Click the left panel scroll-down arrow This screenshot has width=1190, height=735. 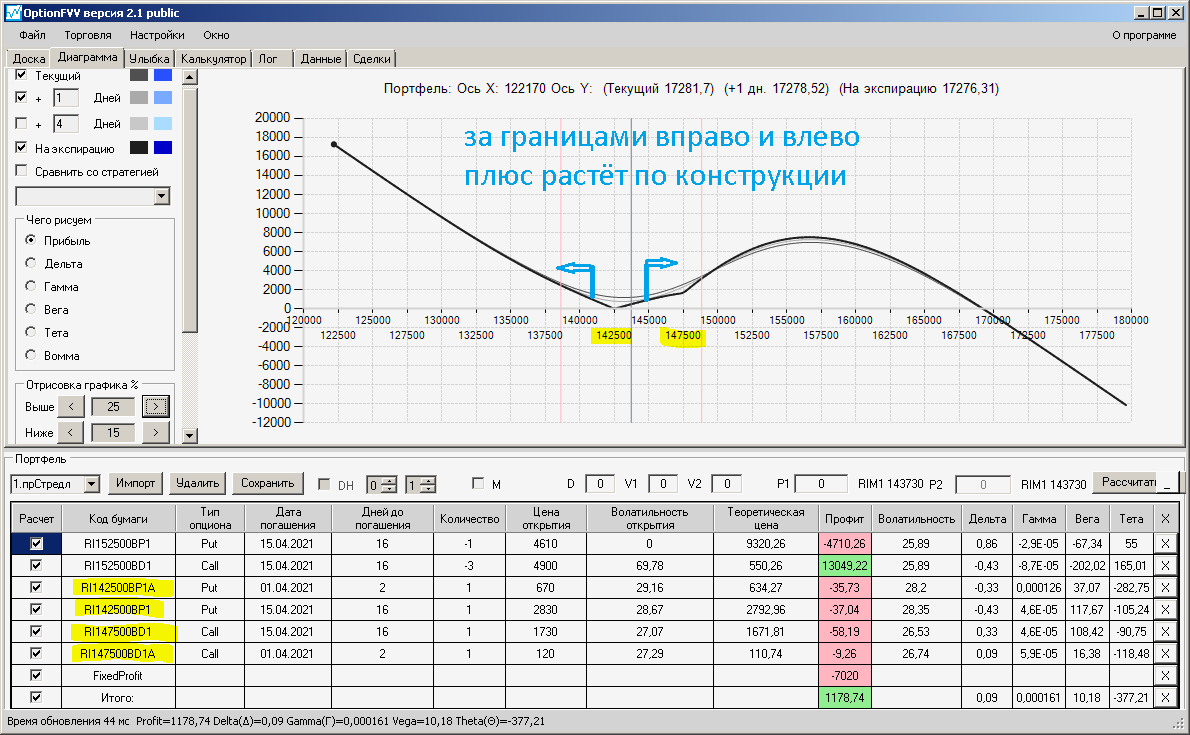pyautogui.click(x=190, y=436)
